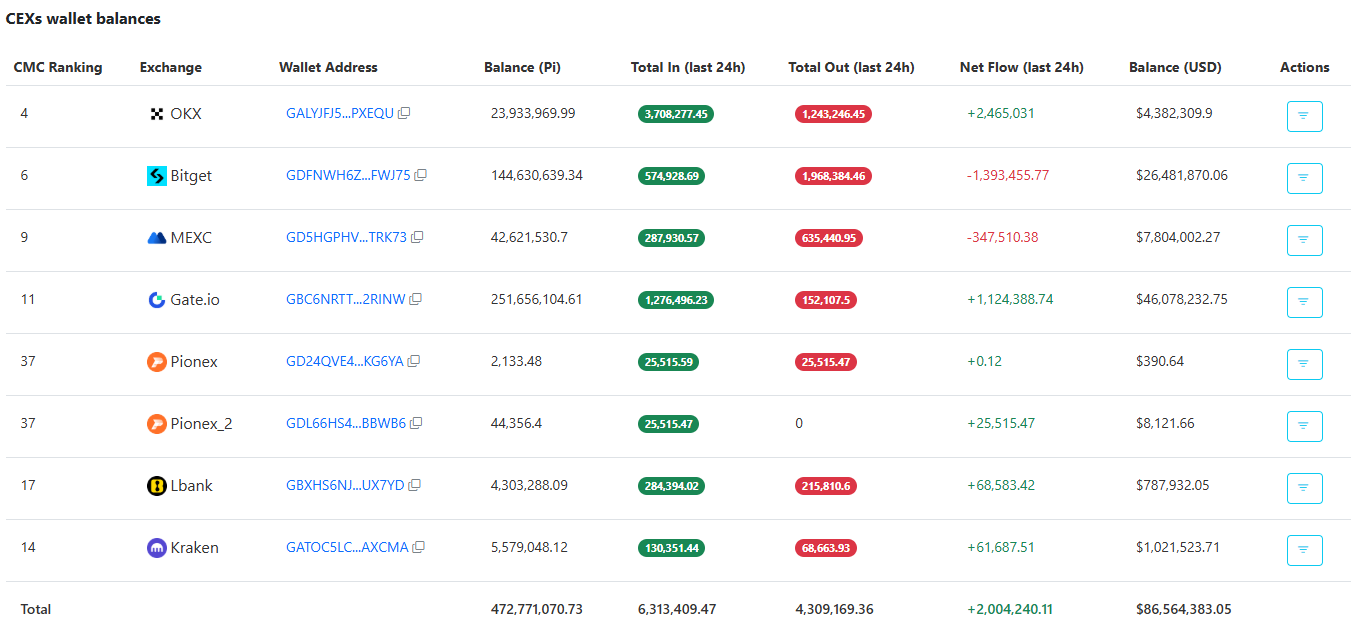Open Pionex_2 wallet link GDL66HS4...BBWB6
This screenshot has height=635, width=1351.
(346, 423)
